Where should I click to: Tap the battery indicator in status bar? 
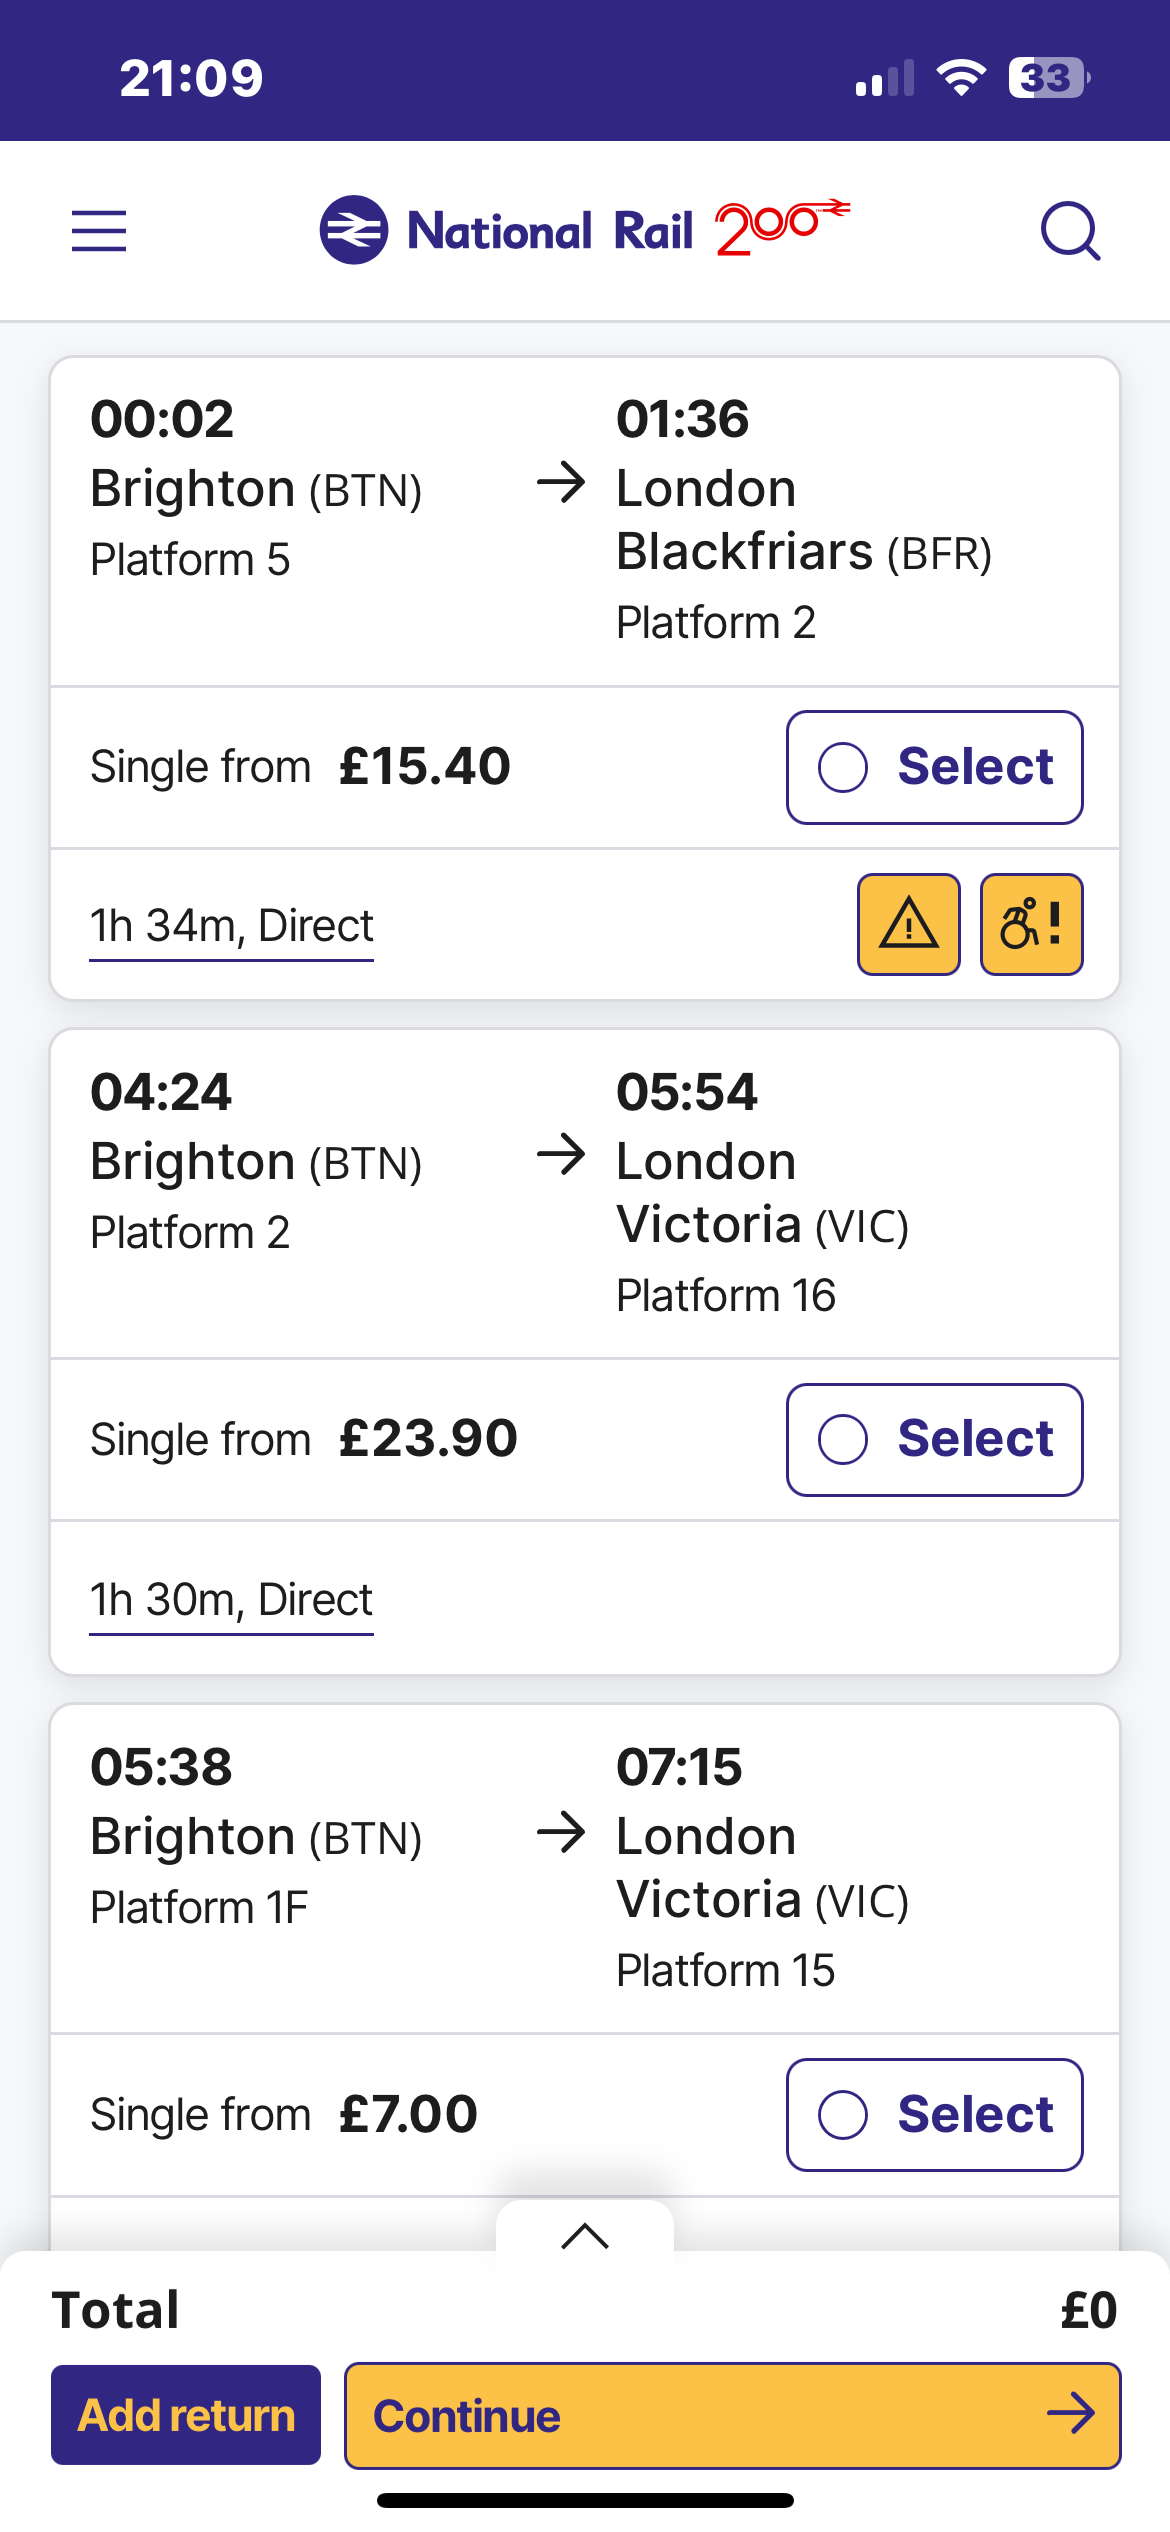pyautogui.click(x=1049, y=77)
